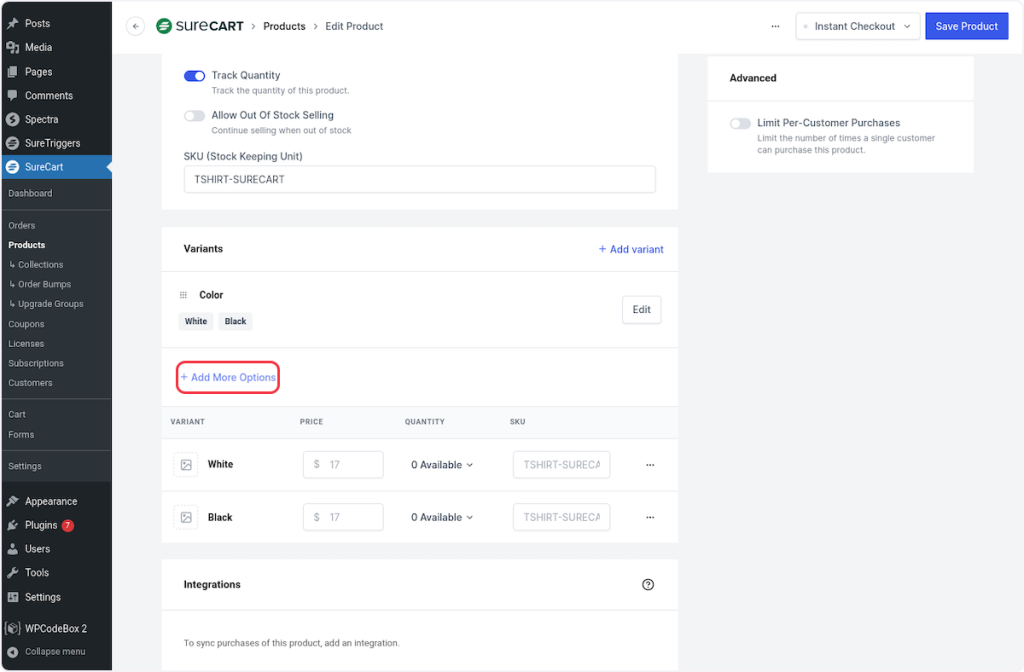Go to Plugins in the WordPress sidebar
The width and height of the screenshot is (1024, 672).
tap(41, 525)
